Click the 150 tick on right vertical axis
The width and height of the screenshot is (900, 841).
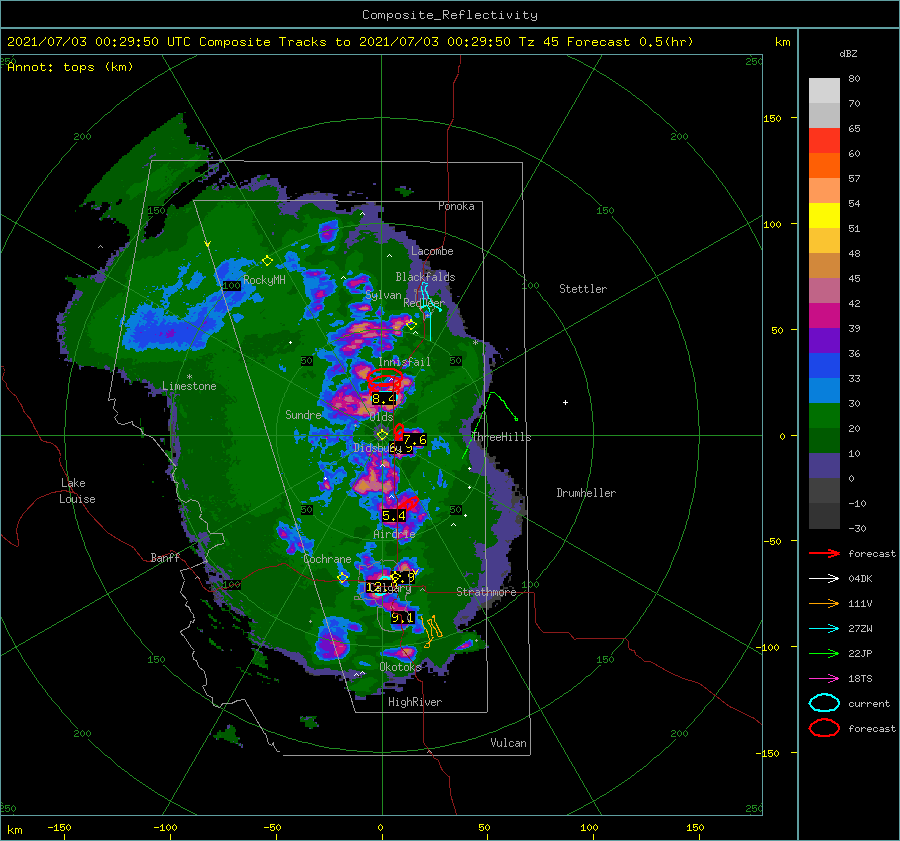tap(772, 118)
